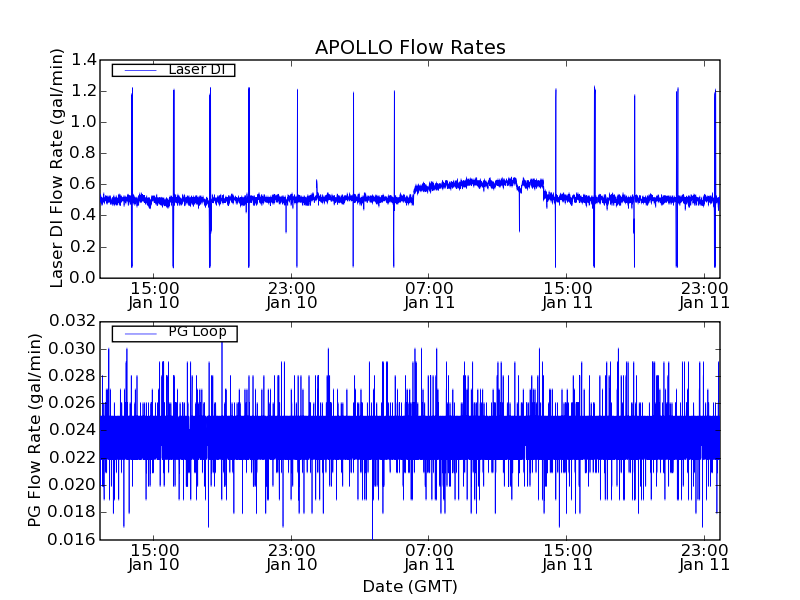Click '07:00 Jan 11' label under top plot
This screenshot has height=600, width=800.
(x=429, y=295)
